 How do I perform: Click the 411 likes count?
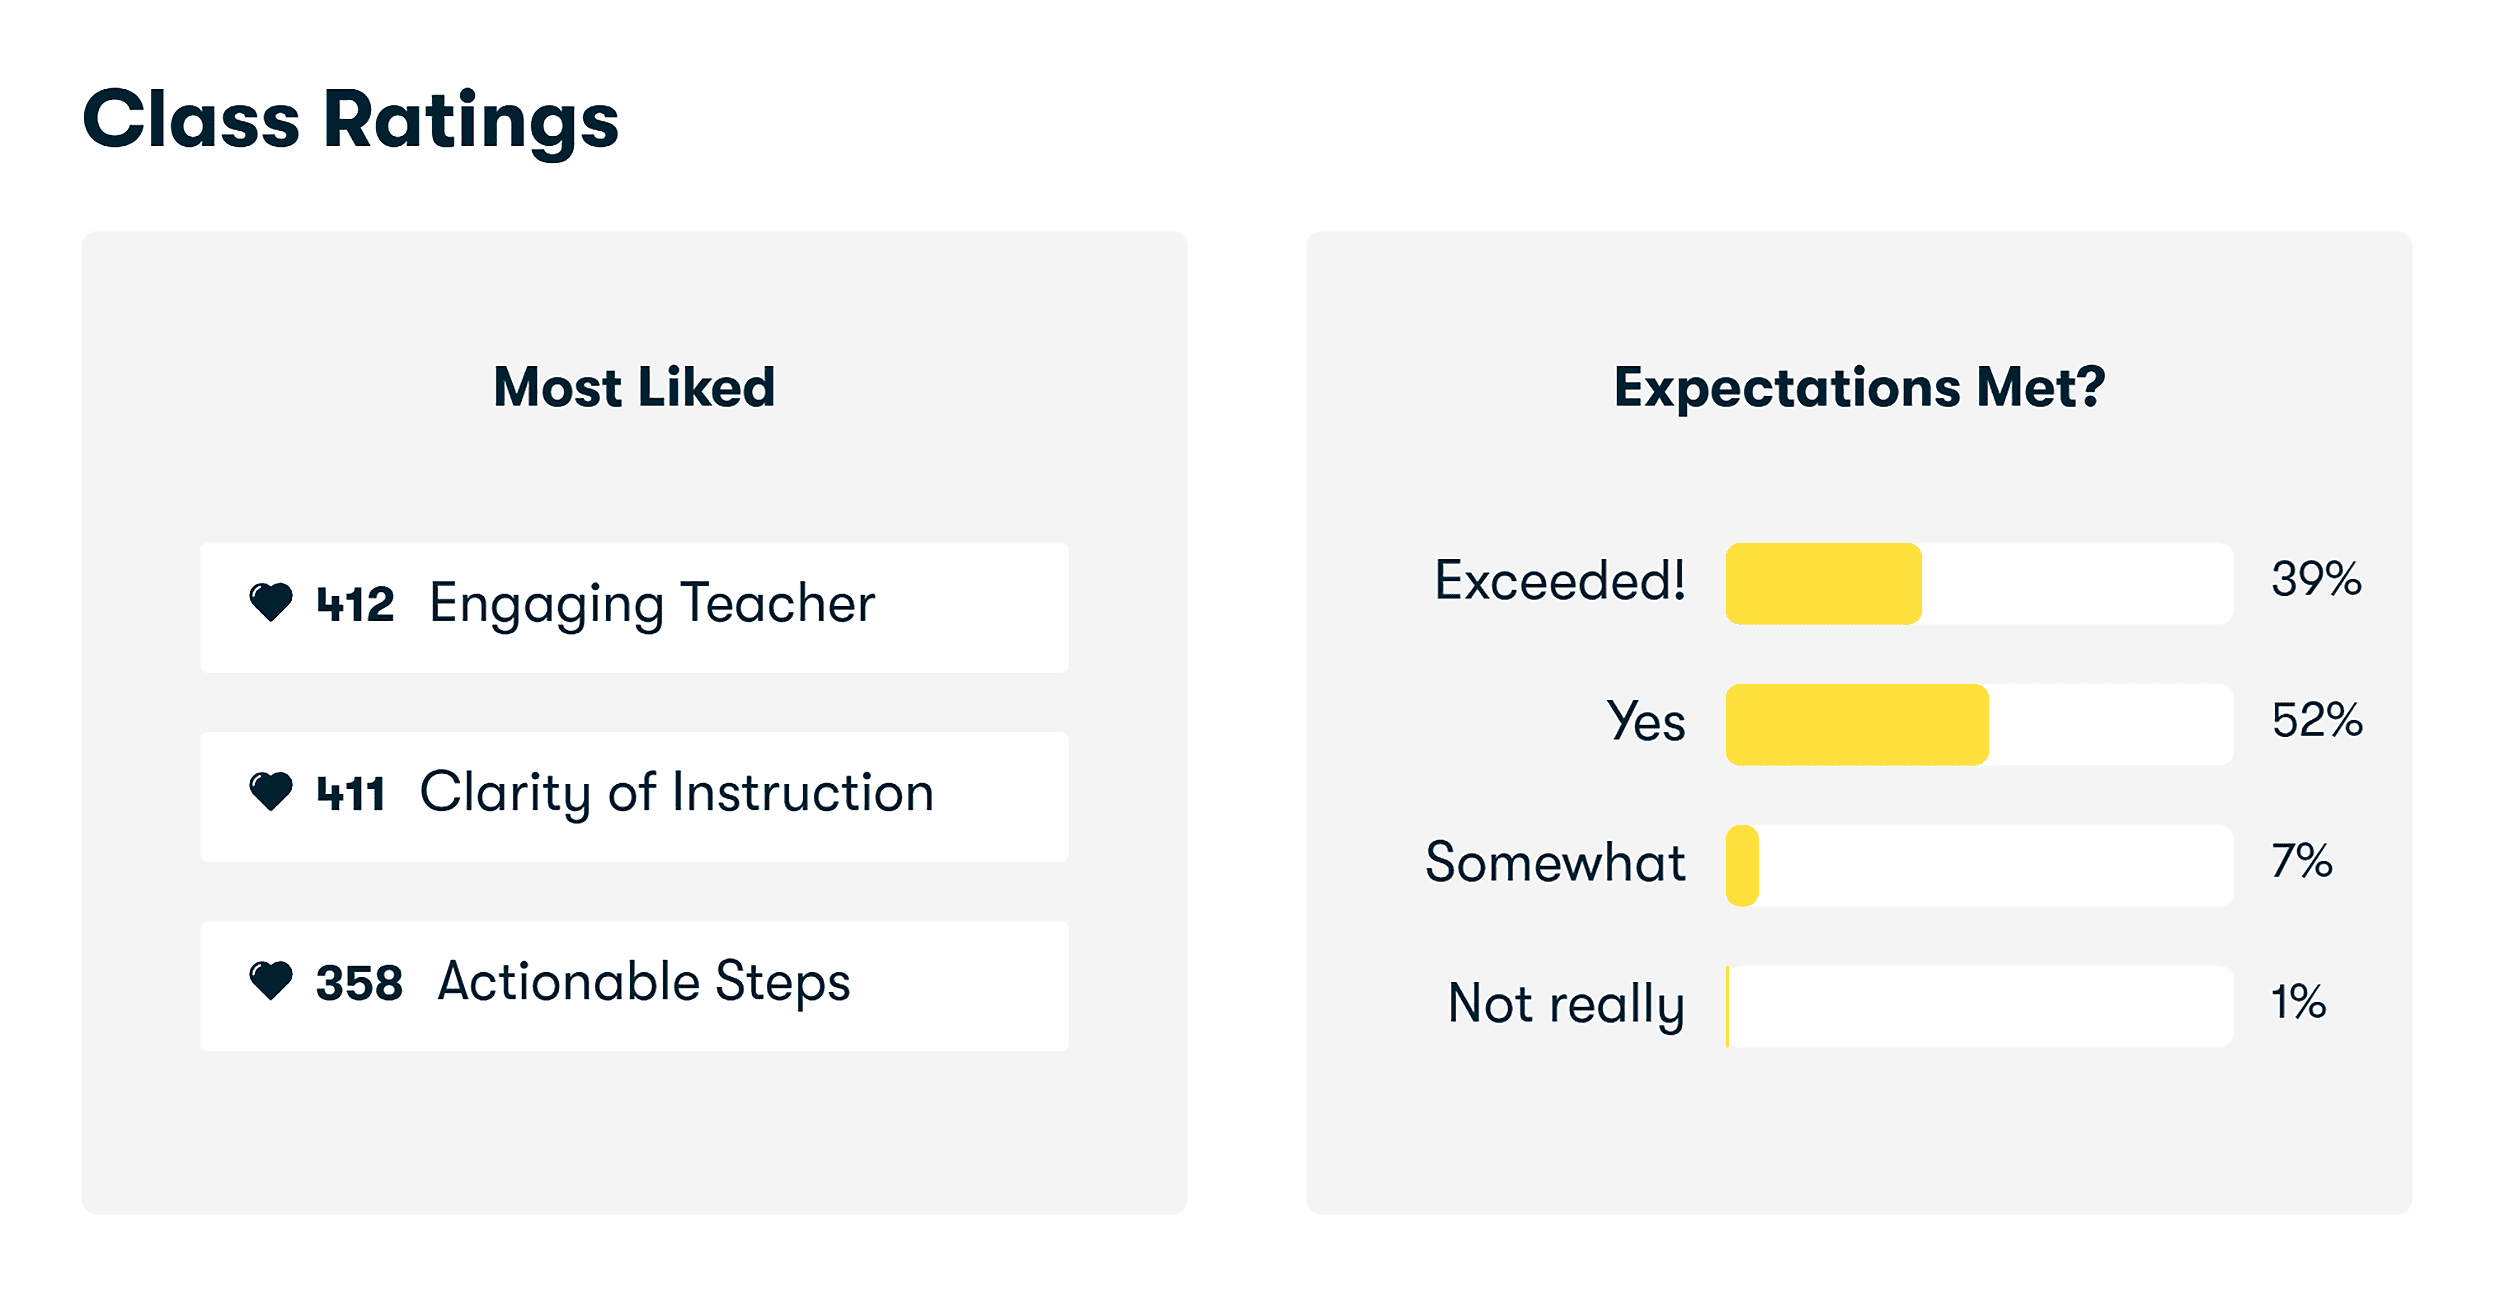click(350, 794)
